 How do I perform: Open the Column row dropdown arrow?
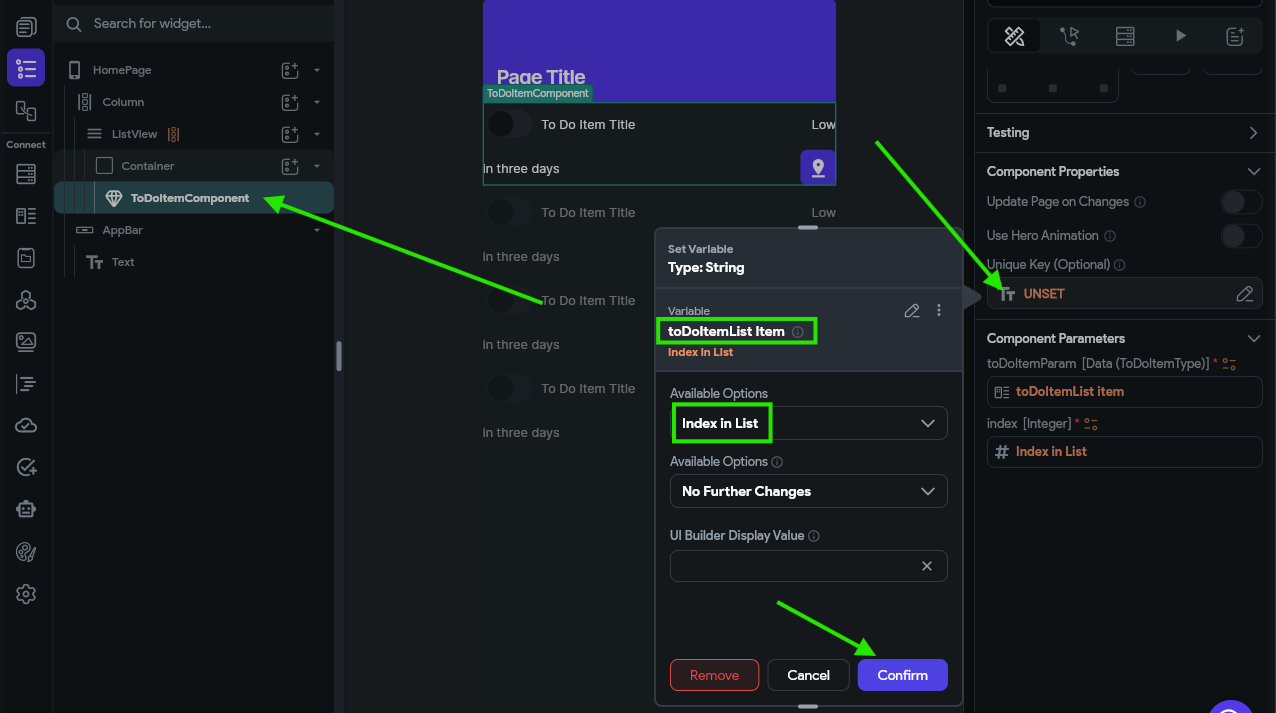point(317,102)
